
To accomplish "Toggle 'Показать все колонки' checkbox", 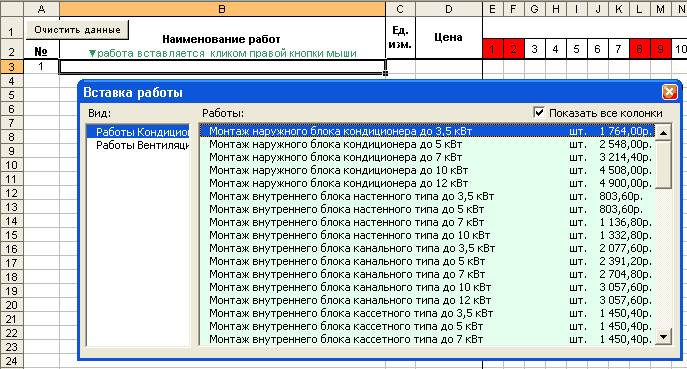I will (x=539, y=113).
